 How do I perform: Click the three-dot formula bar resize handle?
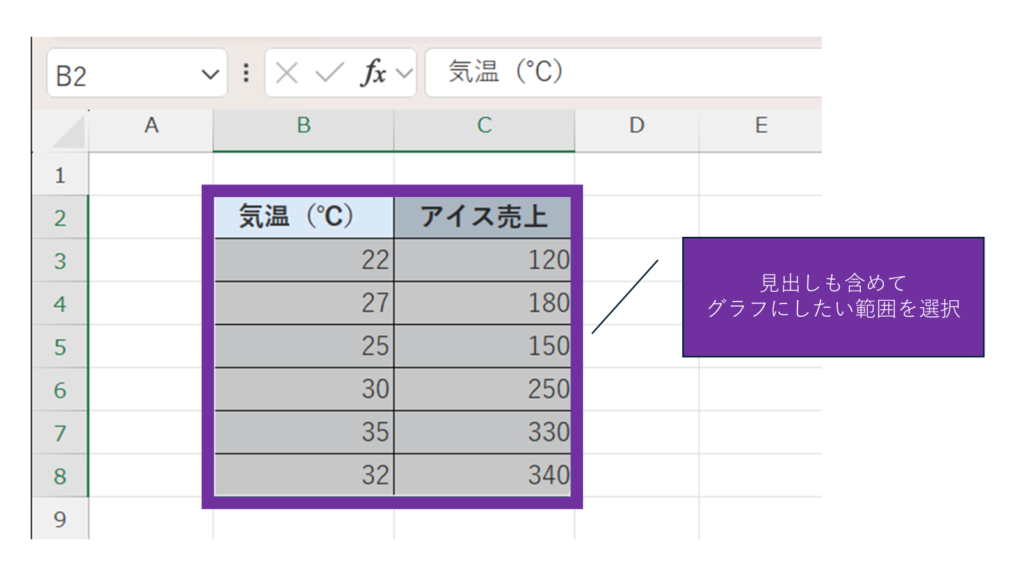(246, 73)
